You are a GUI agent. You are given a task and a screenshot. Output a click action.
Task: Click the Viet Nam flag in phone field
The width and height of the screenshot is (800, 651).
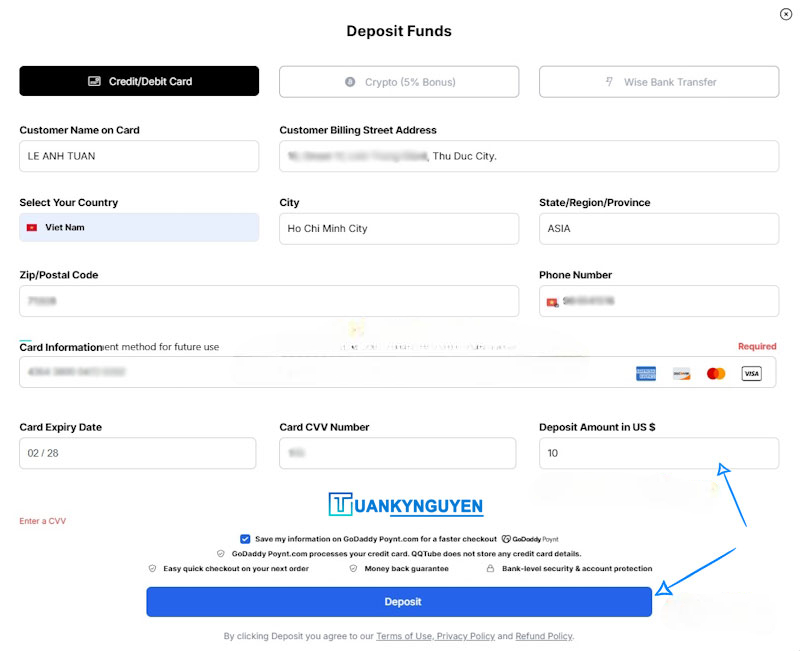pos(552,301)
